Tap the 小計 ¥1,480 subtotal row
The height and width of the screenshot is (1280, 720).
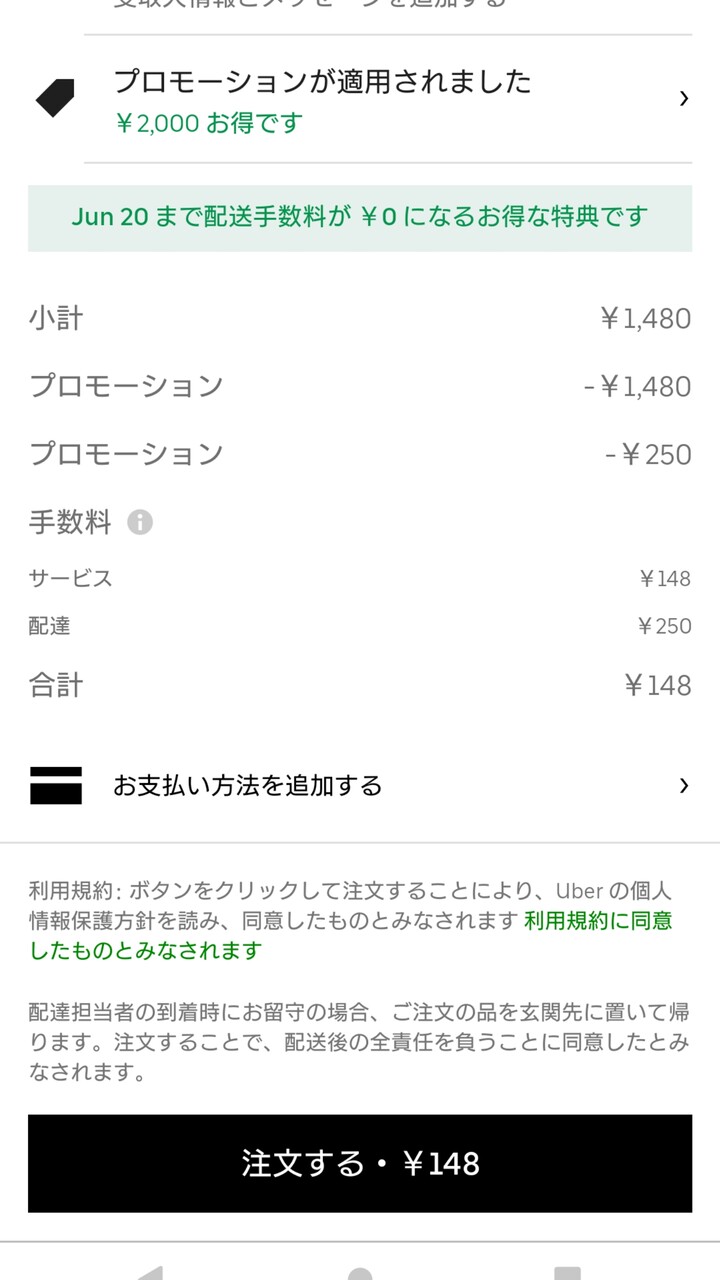coord(360,318)
